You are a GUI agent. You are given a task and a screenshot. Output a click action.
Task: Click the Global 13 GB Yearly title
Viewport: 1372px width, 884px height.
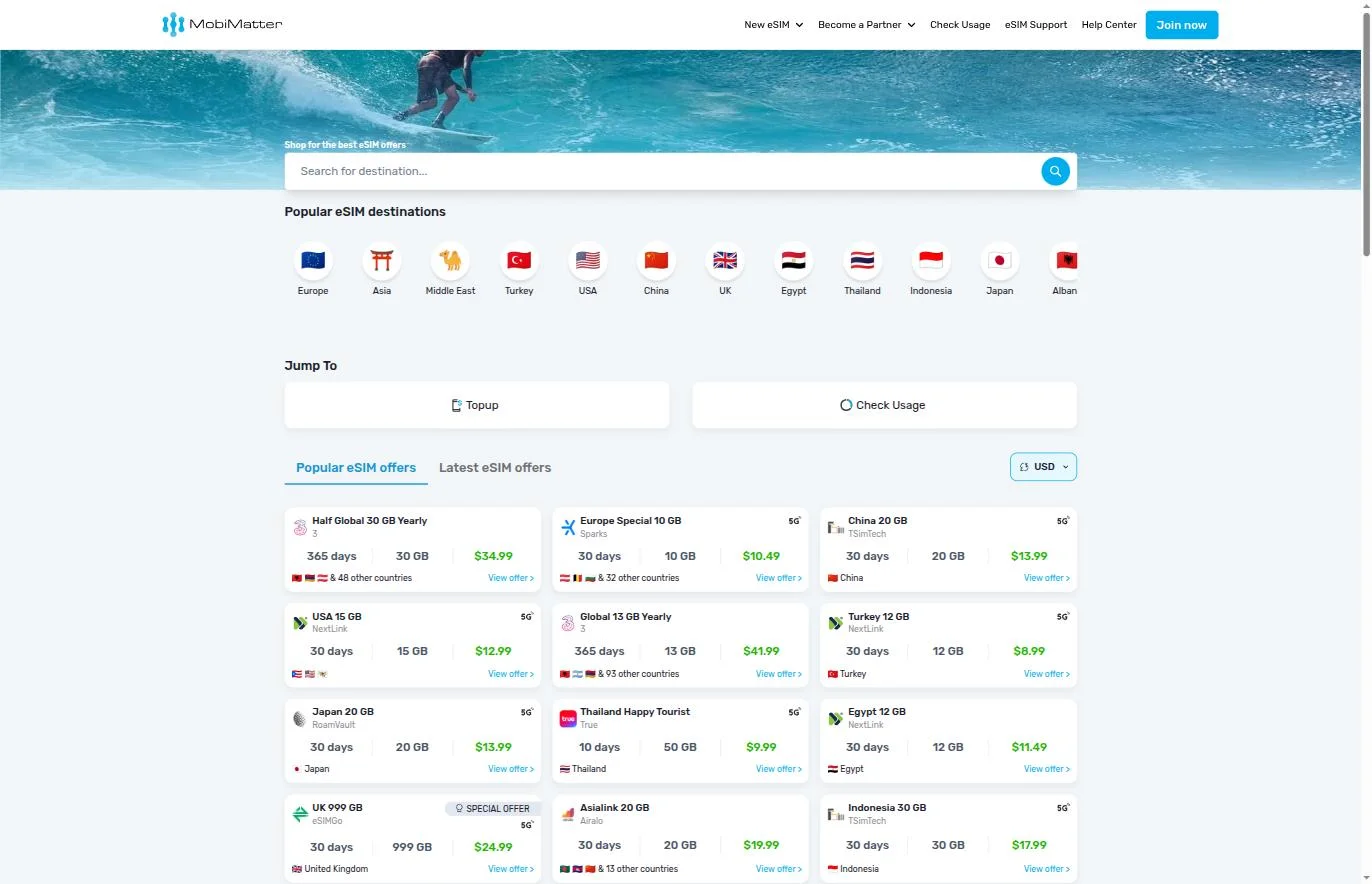tap(626, 617)
